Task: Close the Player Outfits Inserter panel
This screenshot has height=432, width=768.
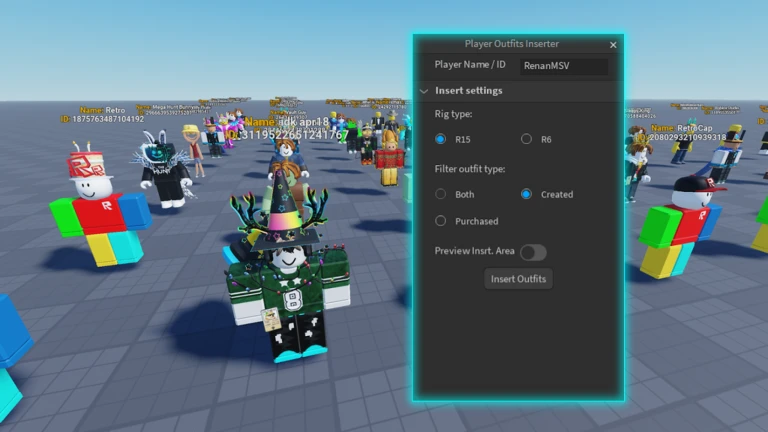Action: pyautogui.click(x=613, y=45)
